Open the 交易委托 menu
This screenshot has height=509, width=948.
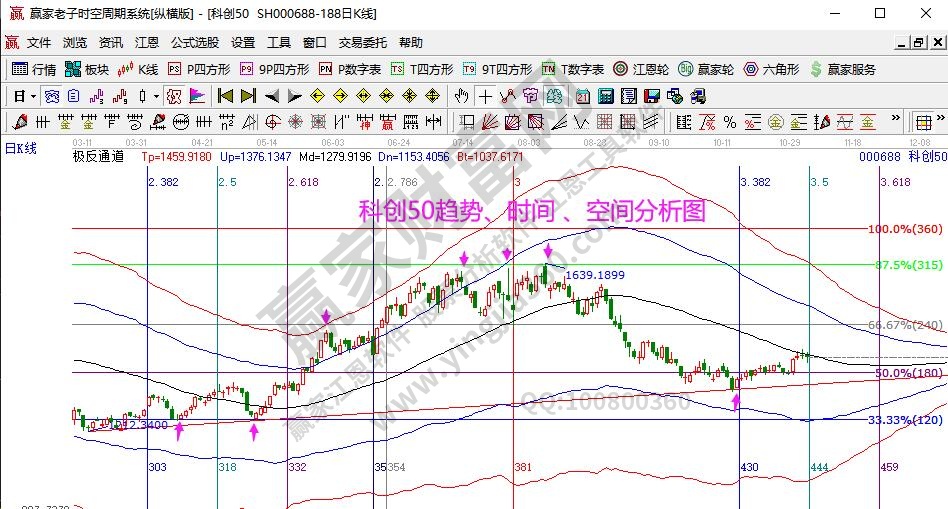tap(362, 43)
